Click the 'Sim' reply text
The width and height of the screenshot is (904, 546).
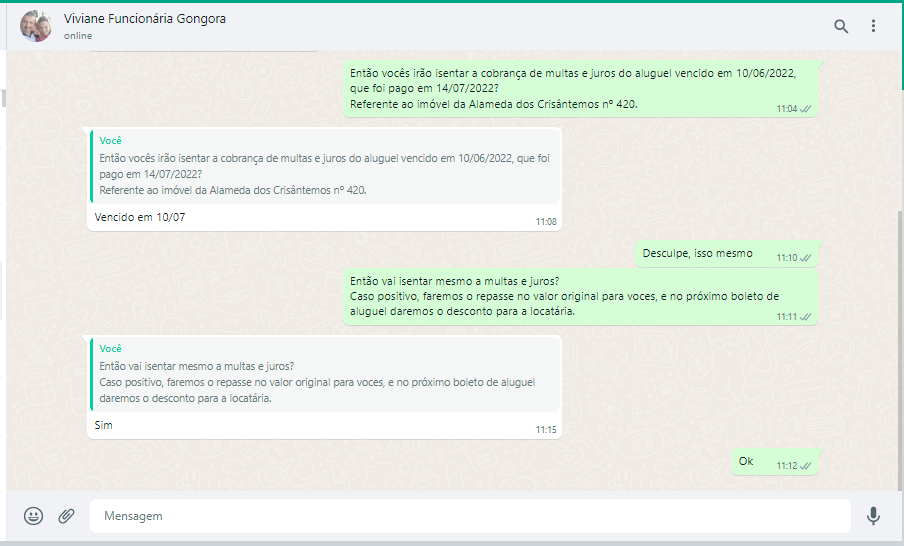click(104, 425)
